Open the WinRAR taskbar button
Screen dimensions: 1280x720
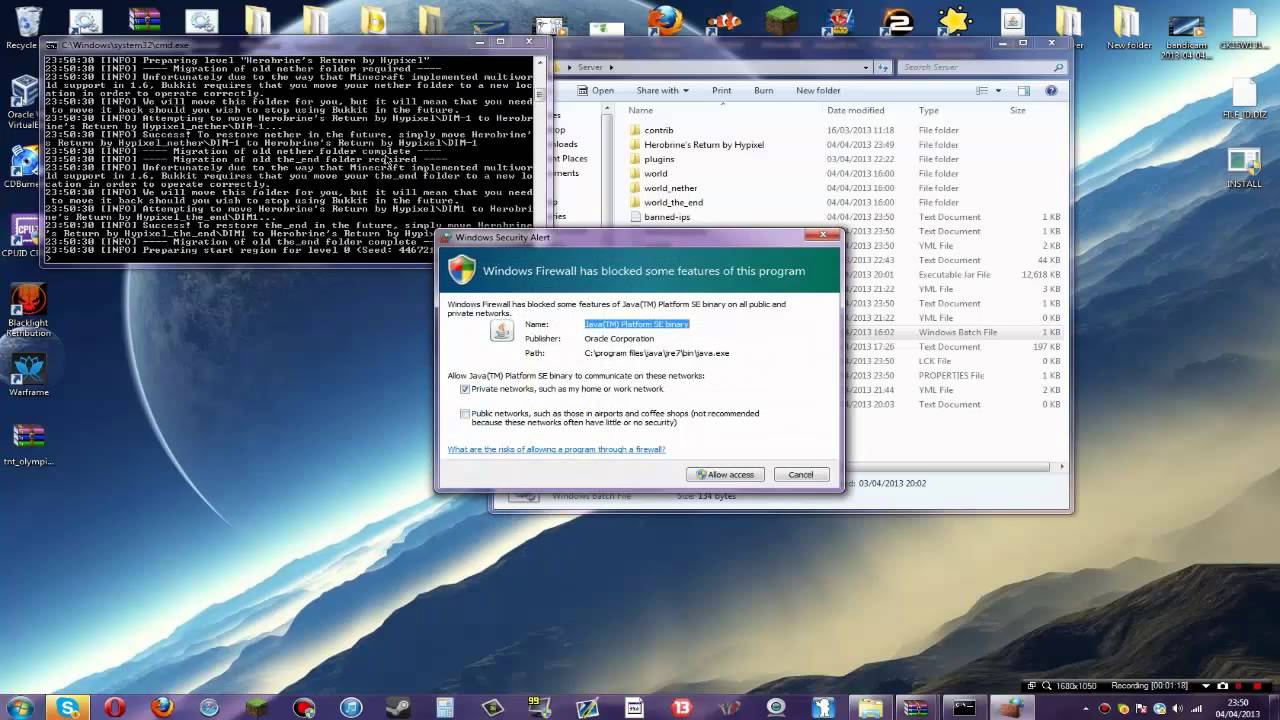pyautogui.click(x=917, y=707)
